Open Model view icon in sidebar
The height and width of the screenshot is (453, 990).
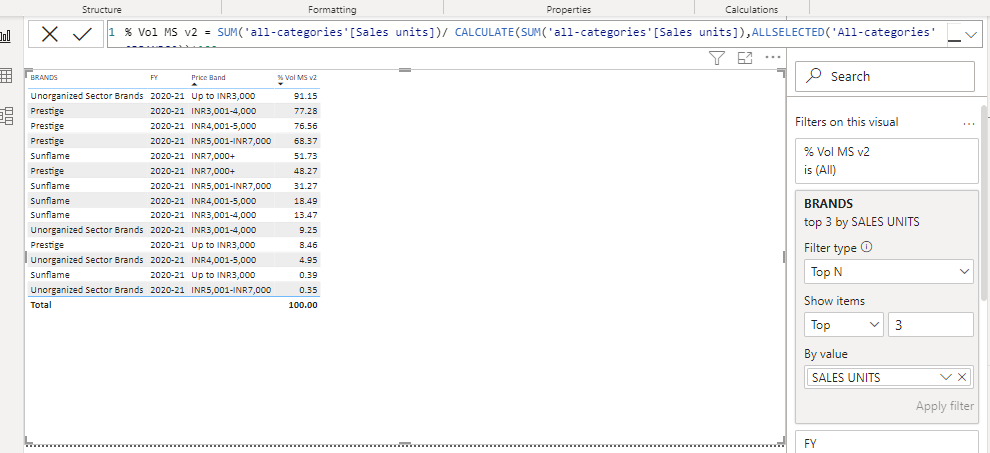(x=6, y=116)
